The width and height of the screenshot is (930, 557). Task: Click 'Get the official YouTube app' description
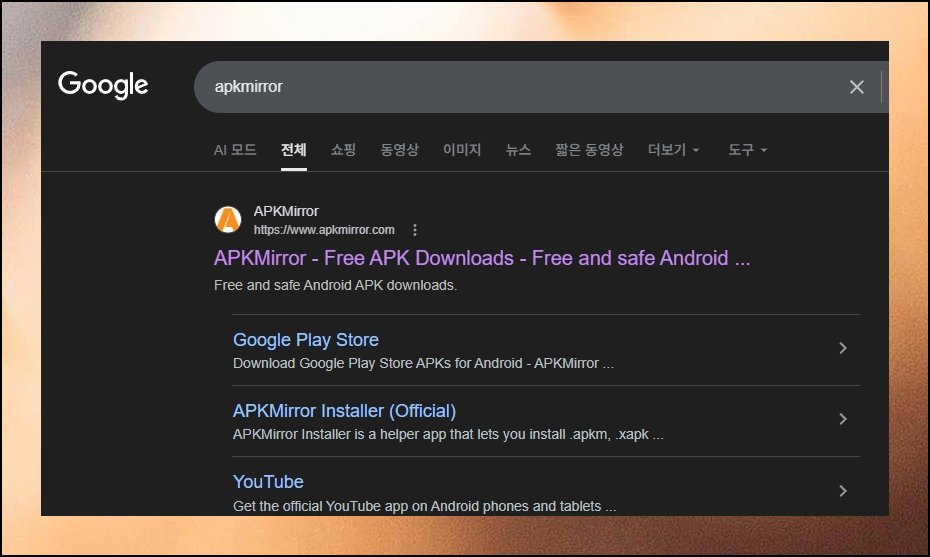[424, 506]
